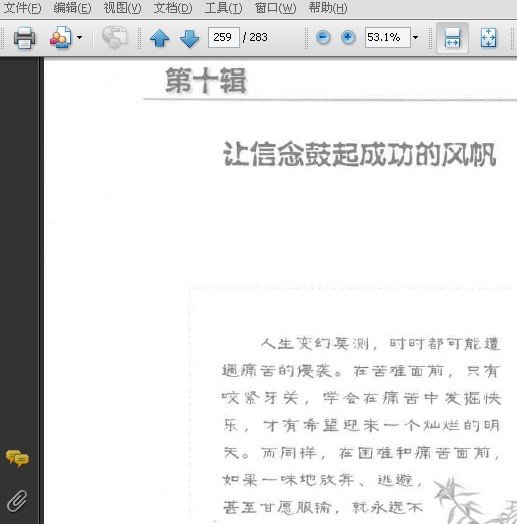Open the Attachments paperclip panel
Viewport: 517px width, 524px height.
pyautogui.click(x=17, y=500)
